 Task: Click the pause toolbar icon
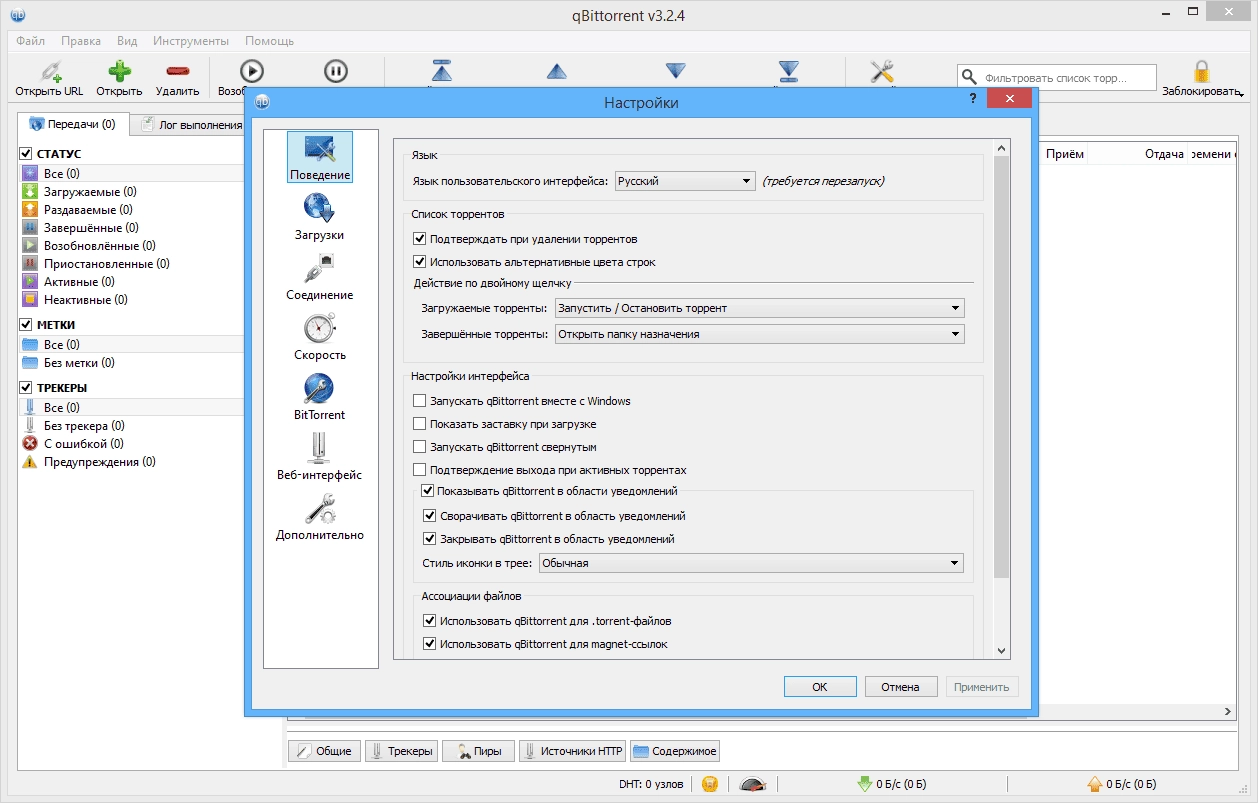click(336, 71)
